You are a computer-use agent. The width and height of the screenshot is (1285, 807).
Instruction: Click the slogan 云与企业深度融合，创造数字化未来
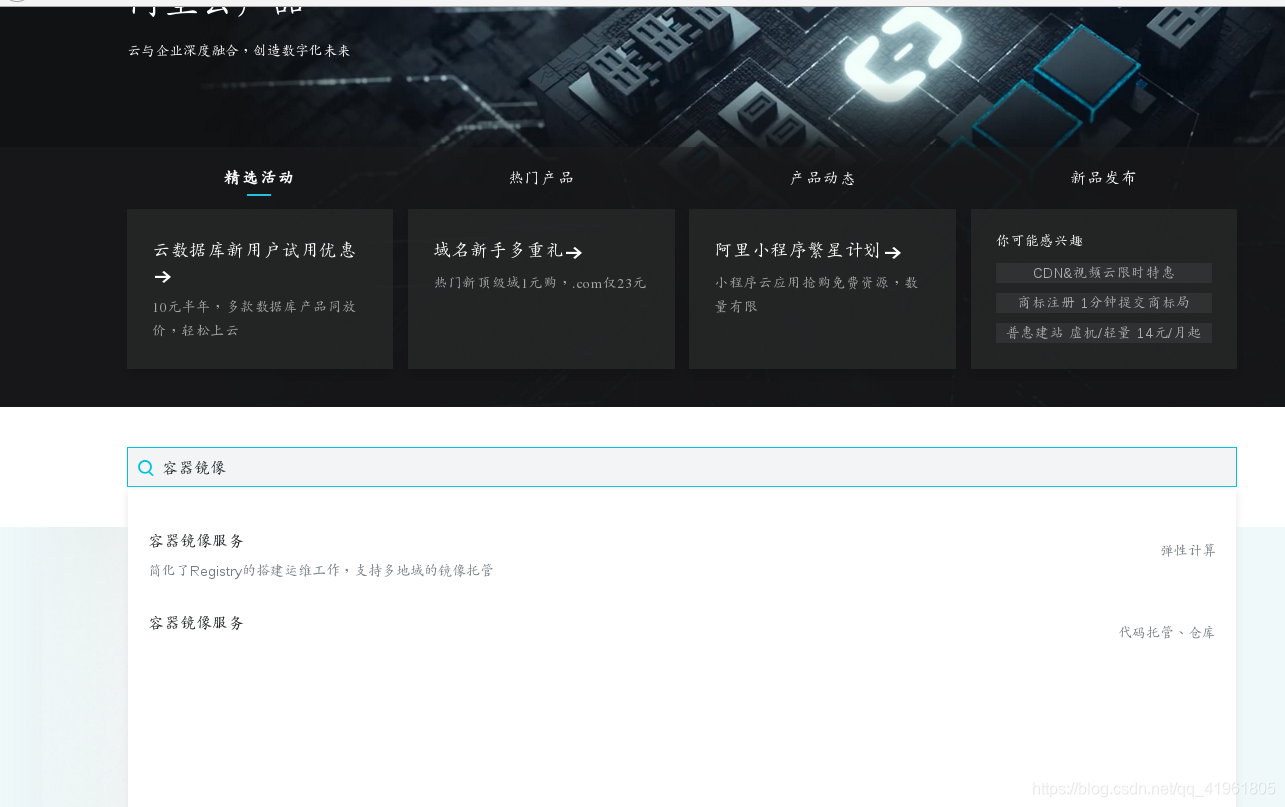pos(239,51)
